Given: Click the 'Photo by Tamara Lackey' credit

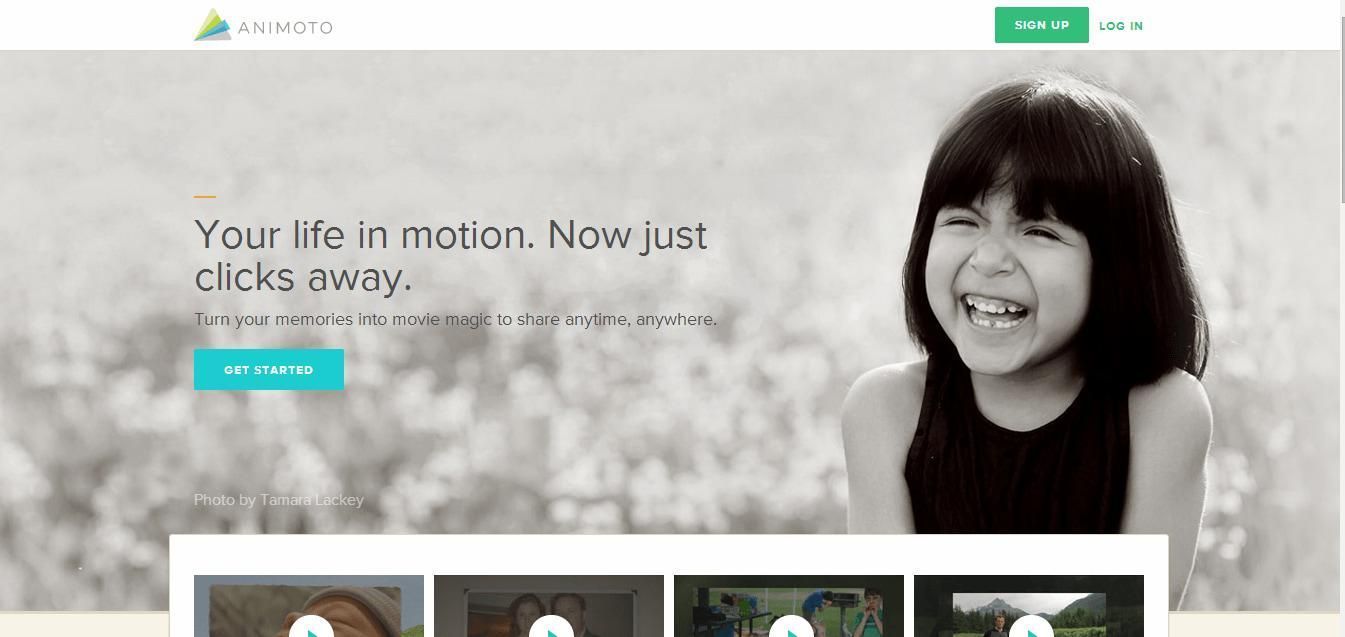Looking at the screenshot, I should coord(279,499).
